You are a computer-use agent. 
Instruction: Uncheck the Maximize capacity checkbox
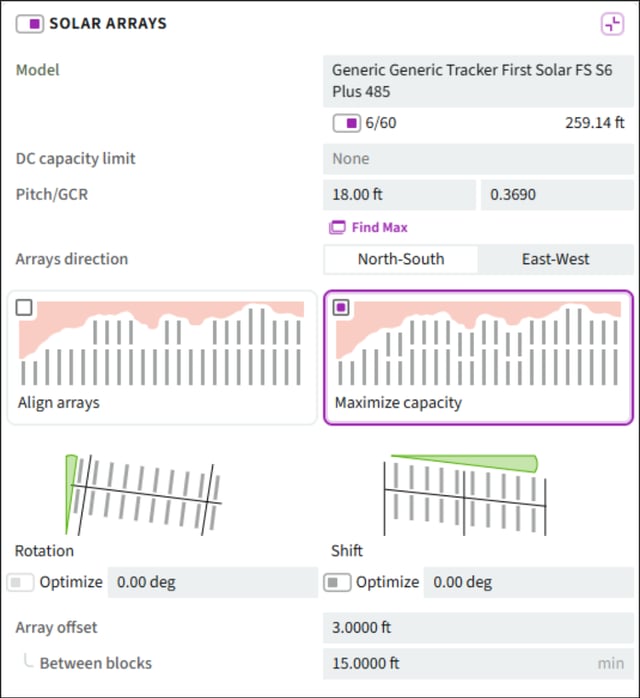(x=341, y=307)
